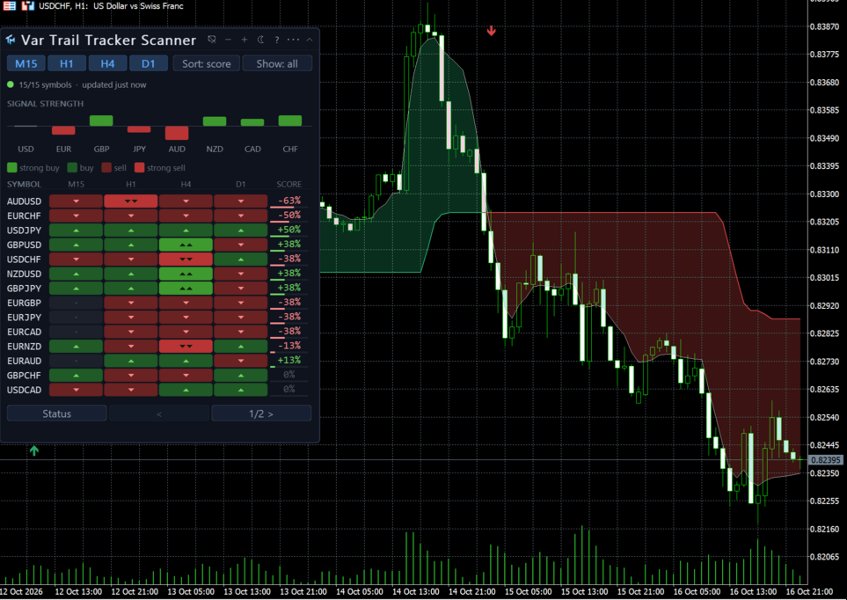This screenshot has height=600, width=847.
Task: Click the NZDUSD H4 strong buy cell
Action: pyautogui.click(x=186, y=274)
